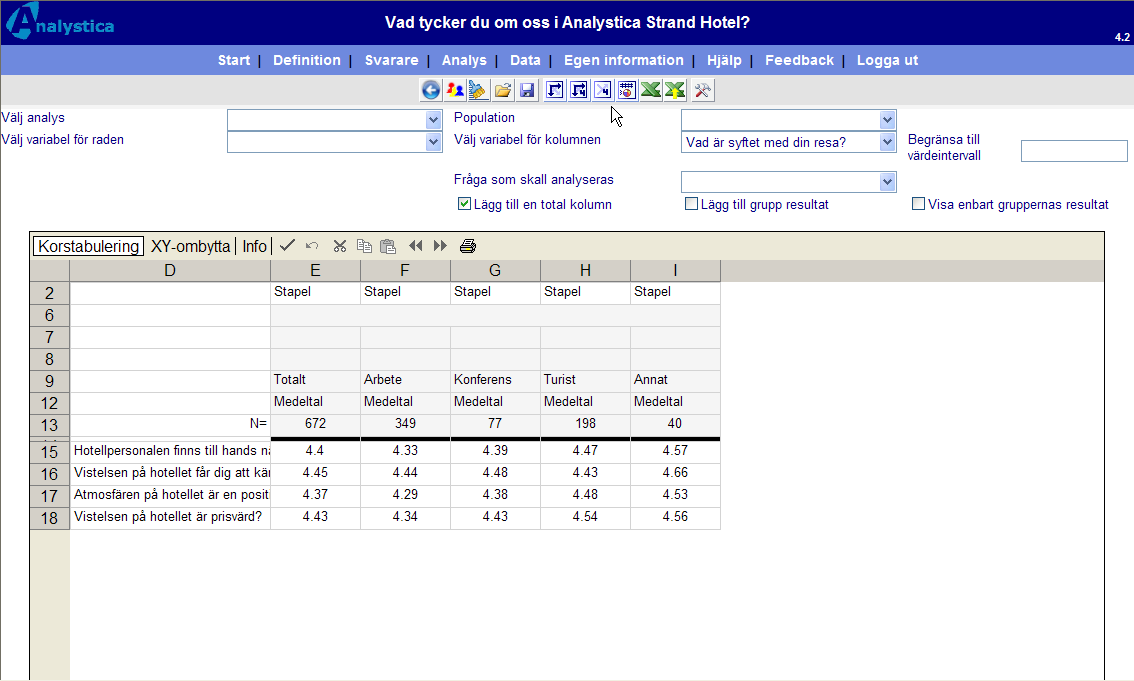
Task: Click the swap arrows icon with number 4
Action: (579, 90)
